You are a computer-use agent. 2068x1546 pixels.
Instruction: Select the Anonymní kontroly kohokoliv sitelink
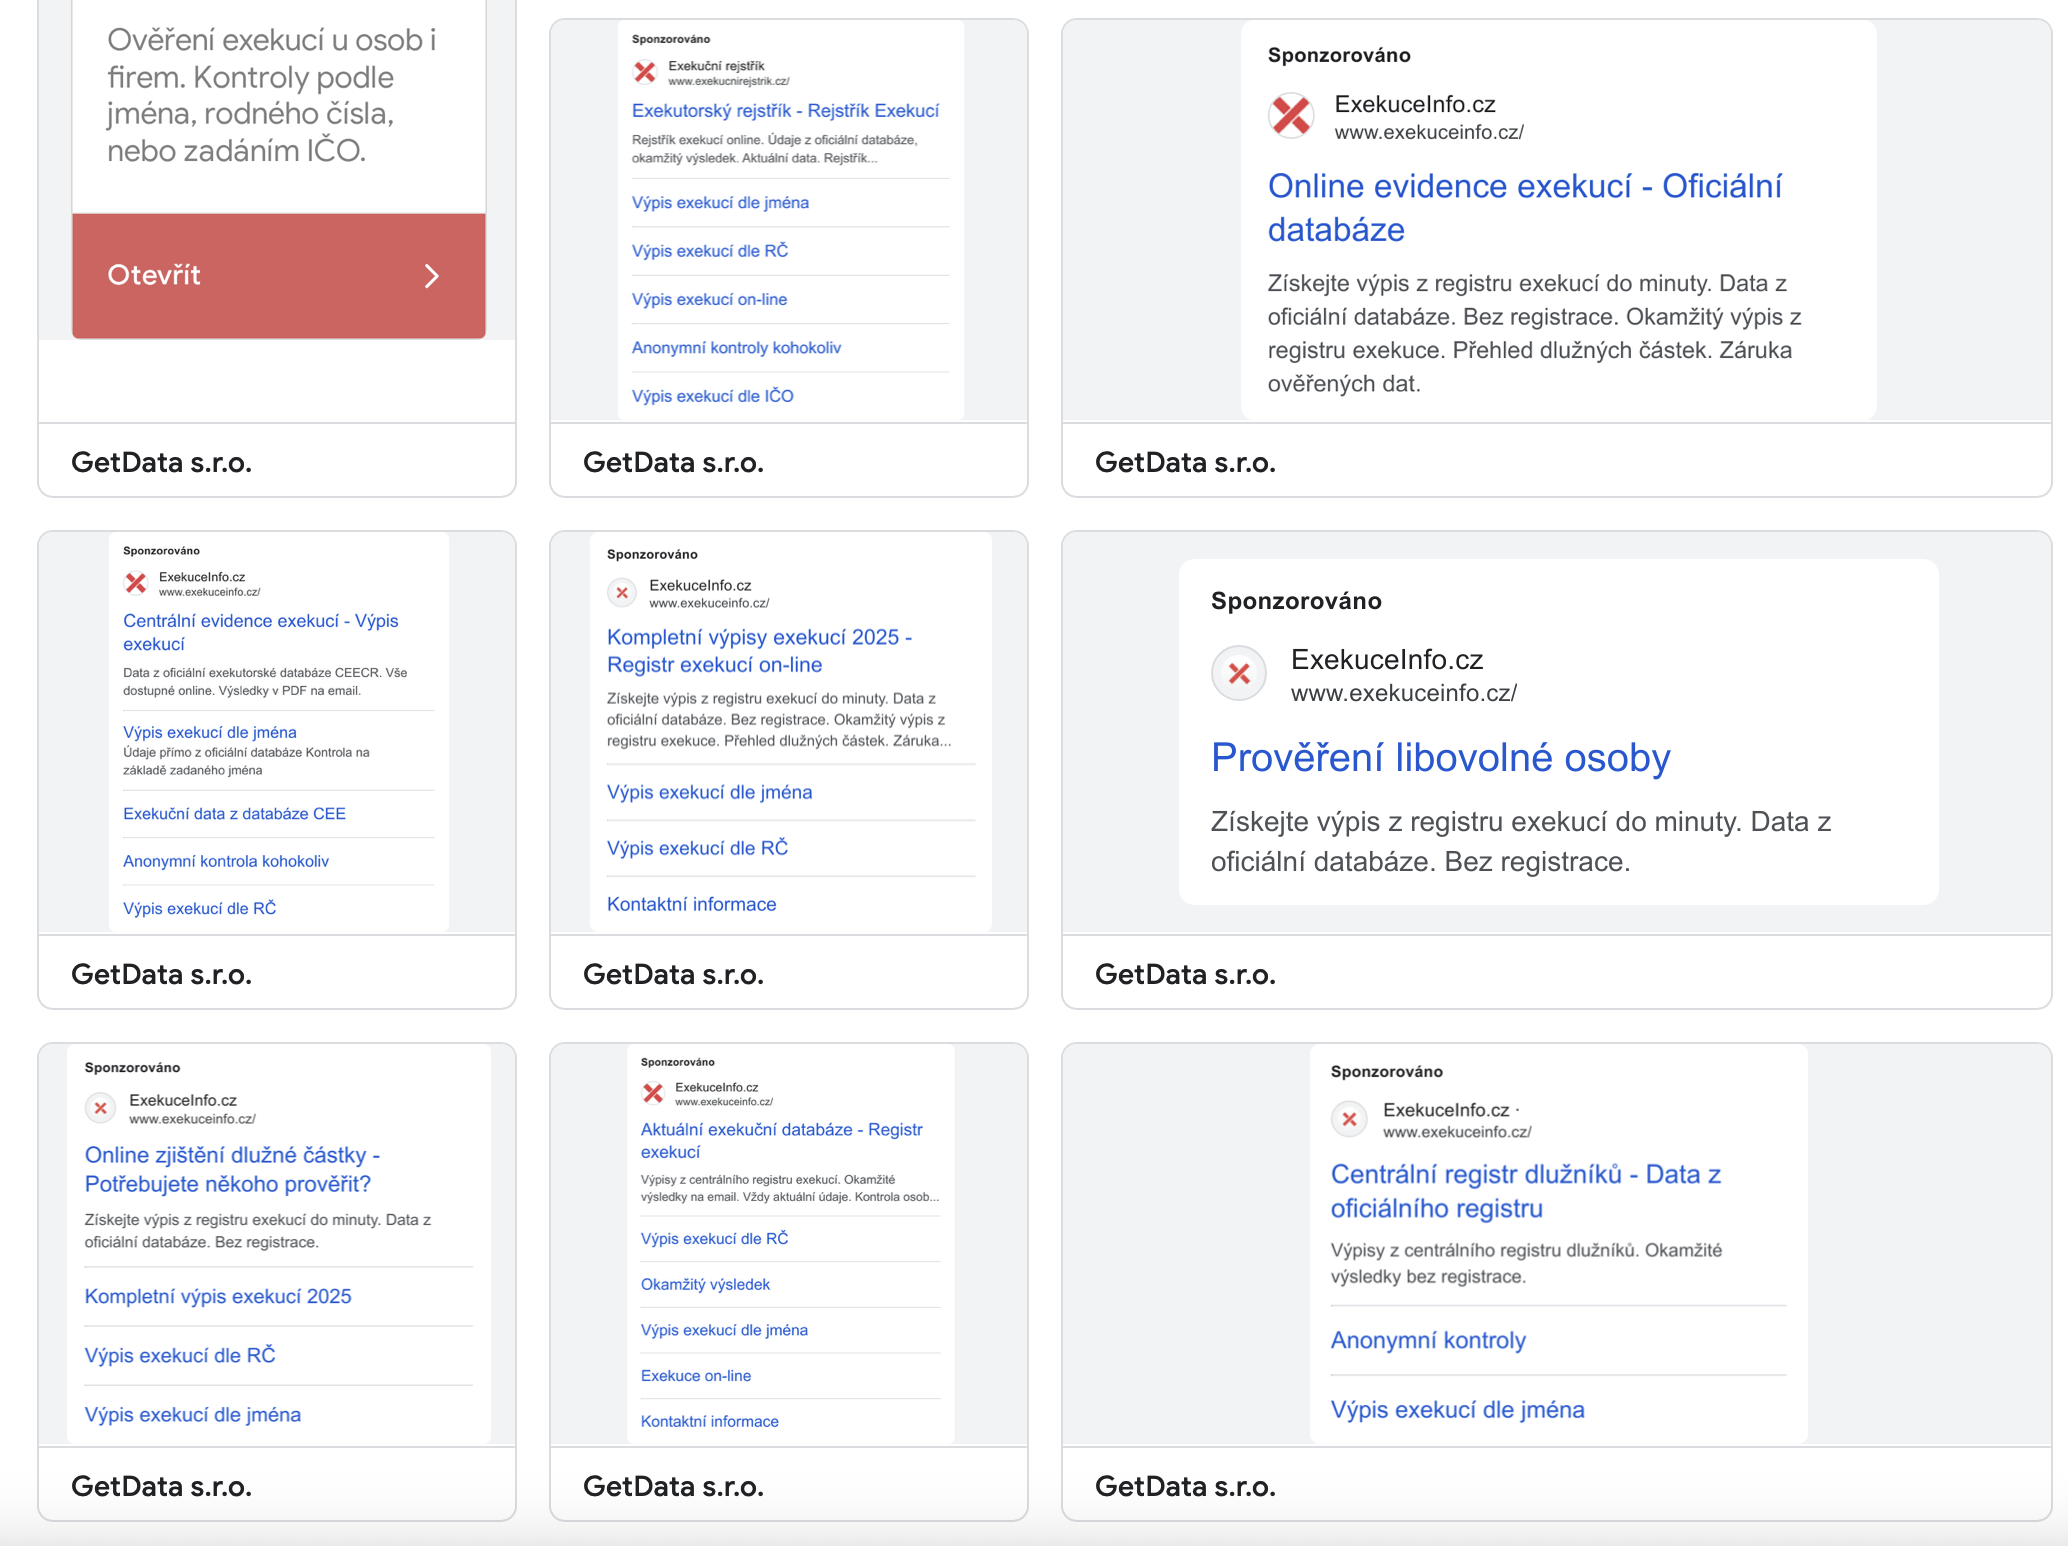tap(736, 348)
